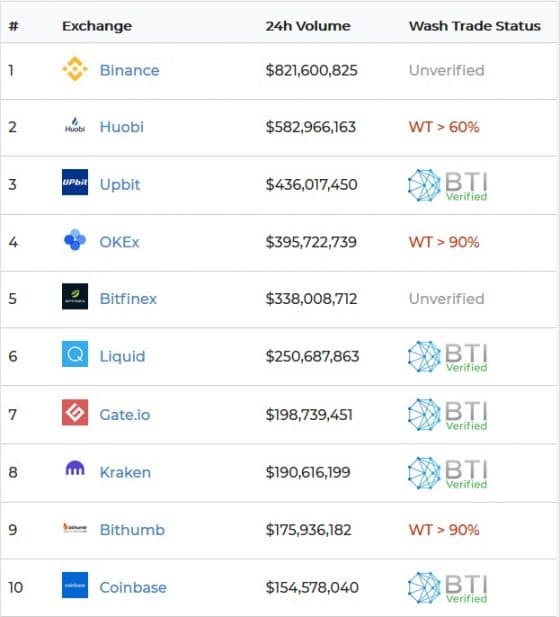560x617 pixels.
Task: Click Kraken's BTI Verified badge
Action: tap(448, 473)
